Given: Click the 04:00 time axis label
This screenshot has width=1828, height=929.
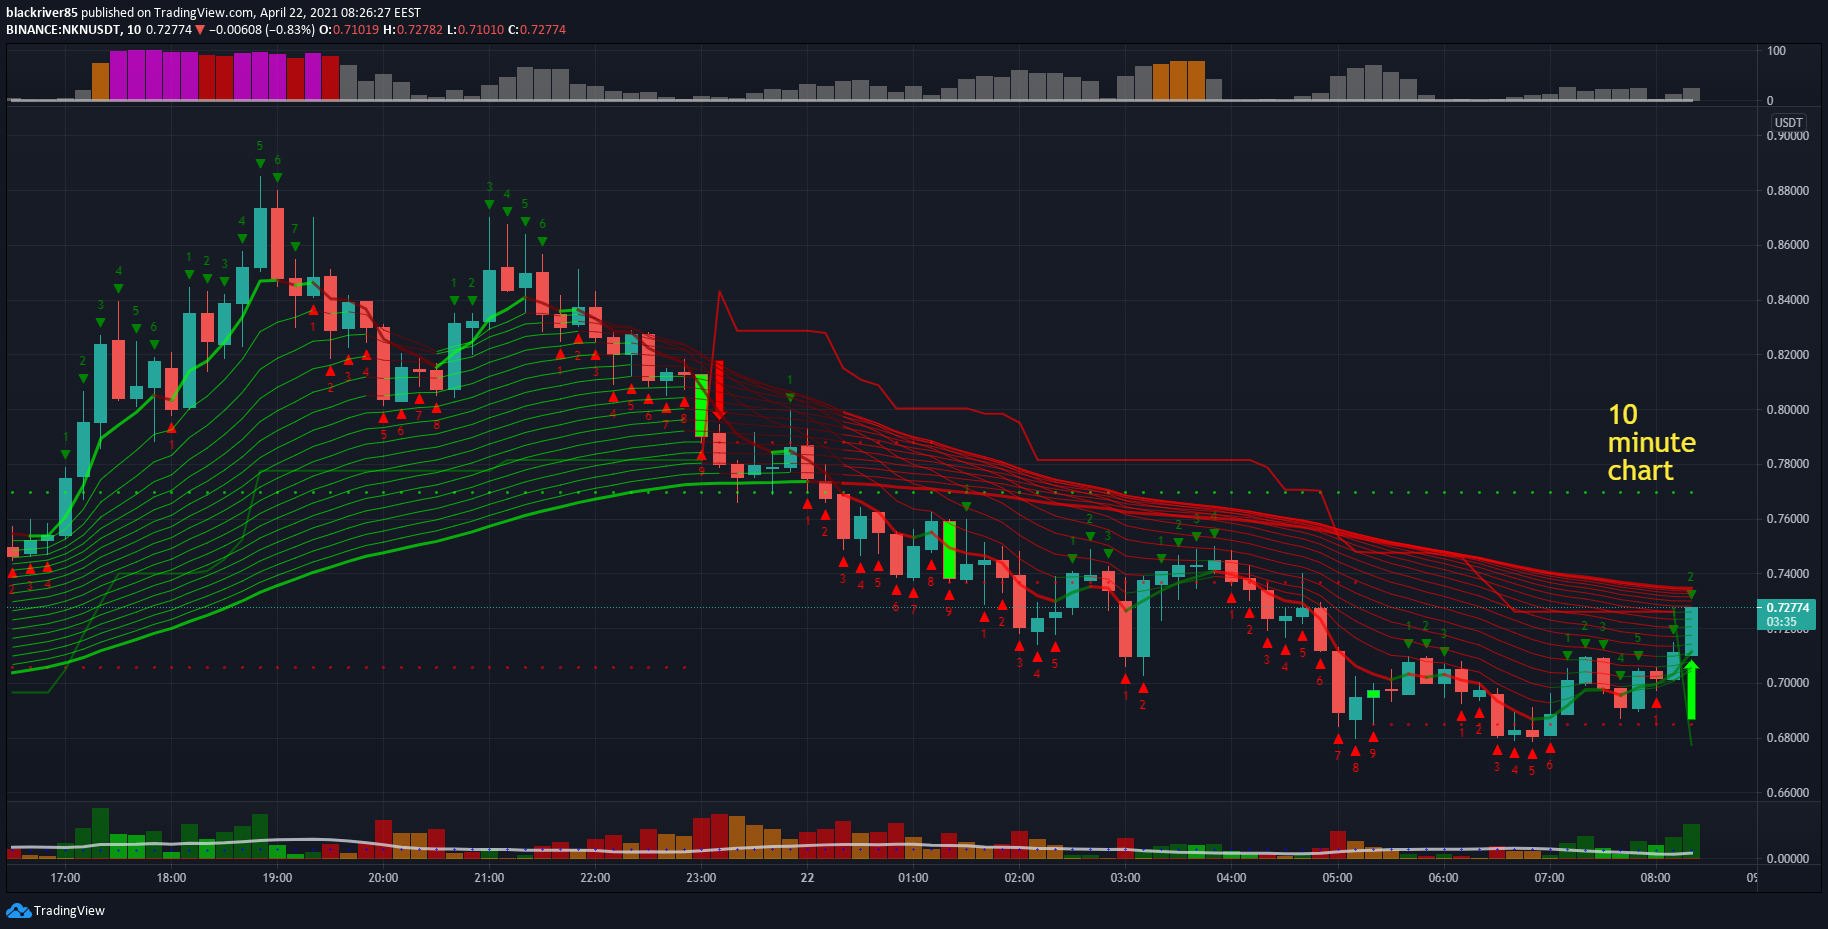Looking at the screenshot, I should pos(1231,878).
